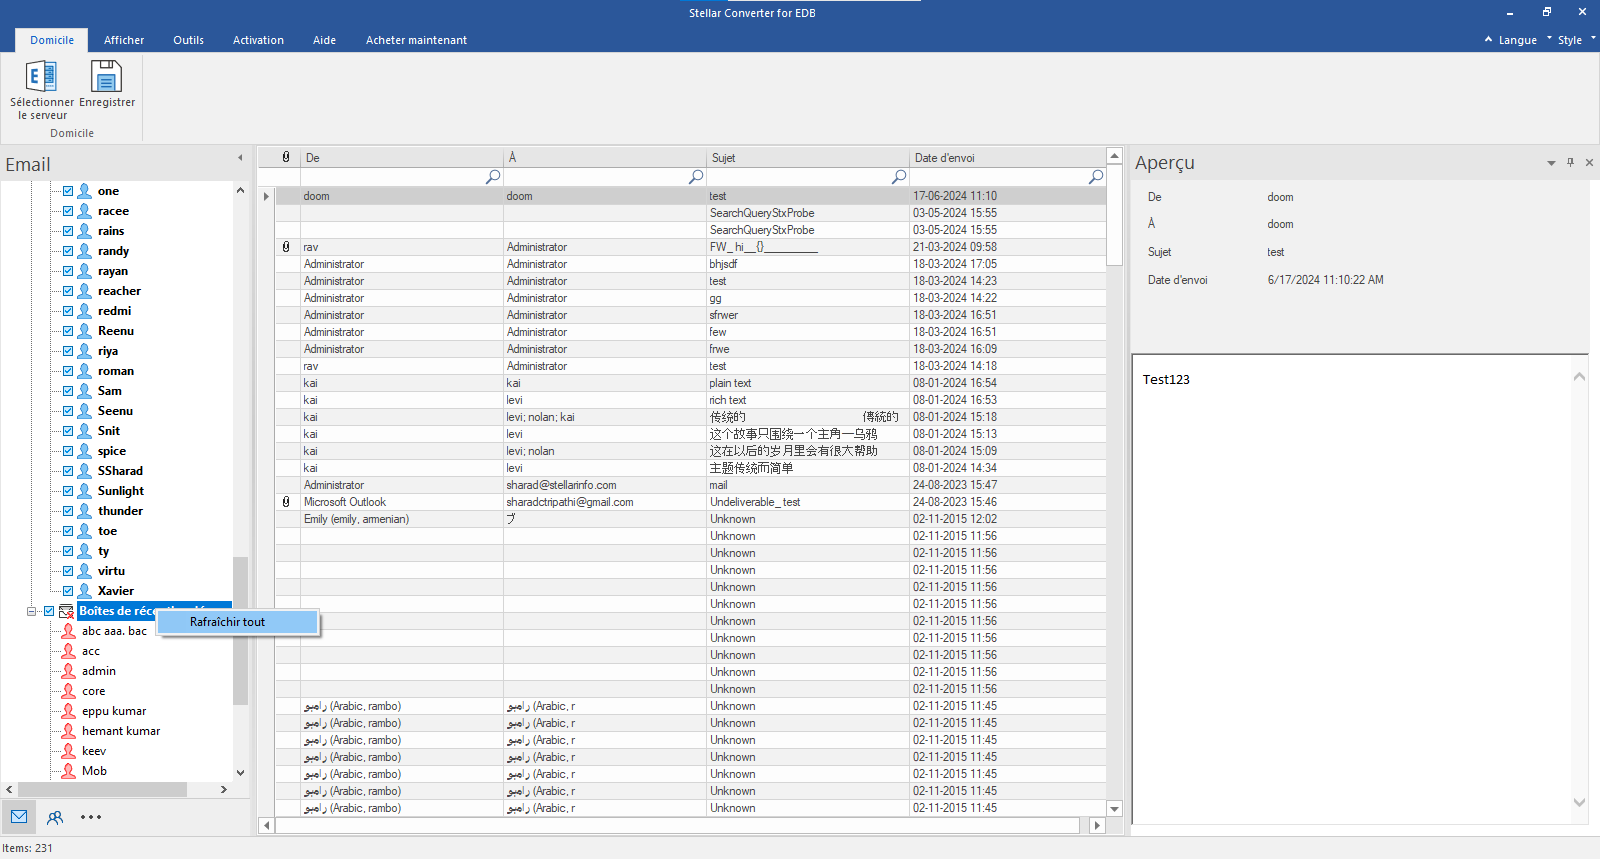Open the Outils ribbon tab
This screenshot has height=859, width=1600.
point(188,40)
